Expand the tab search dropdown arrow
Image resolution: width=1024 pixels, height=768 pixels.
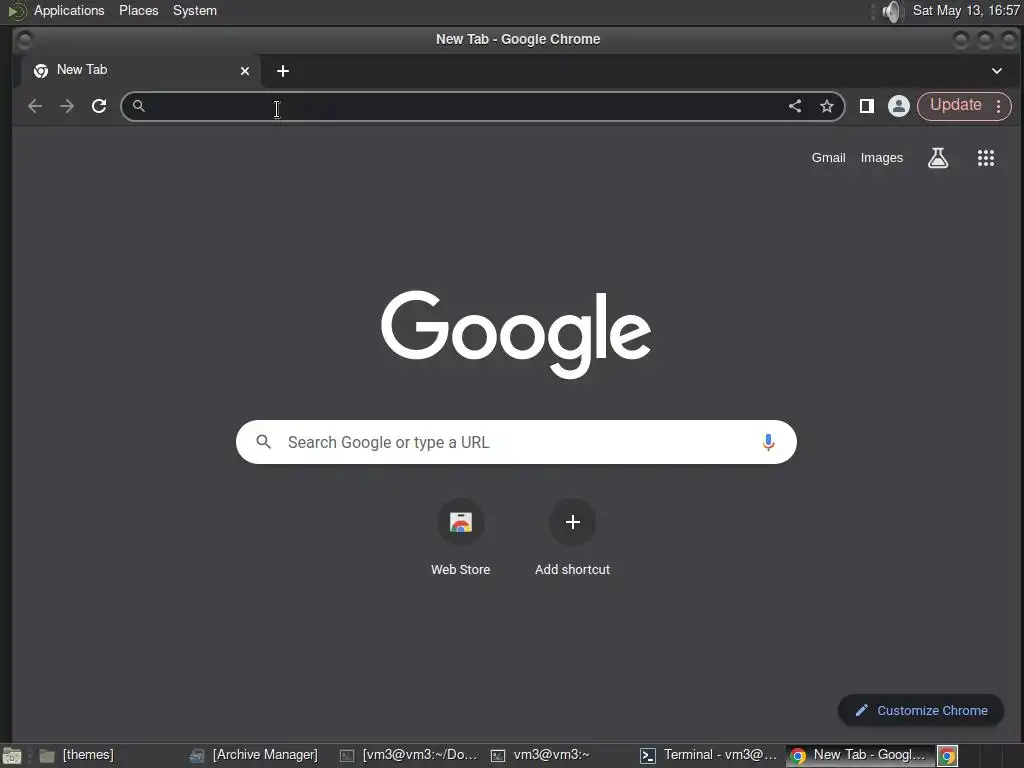point(997,71)
